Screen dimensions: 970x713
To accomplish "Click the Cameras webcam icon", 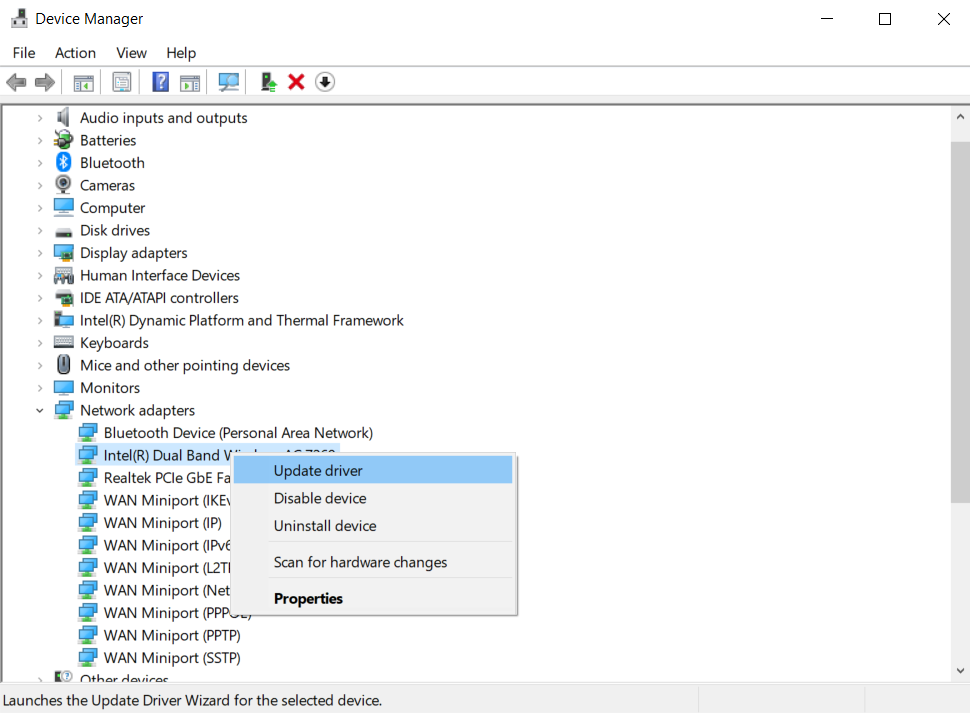I will tap(63, 184).
